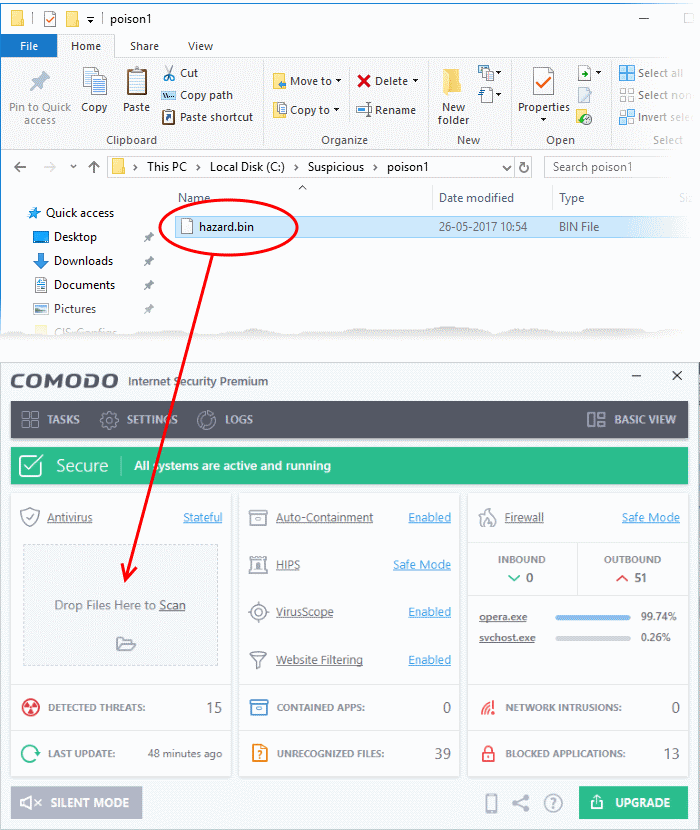700x830 pixels.
Task: Click the Antivirus shield icon in Comodo
Action: [x=30, y=517]
